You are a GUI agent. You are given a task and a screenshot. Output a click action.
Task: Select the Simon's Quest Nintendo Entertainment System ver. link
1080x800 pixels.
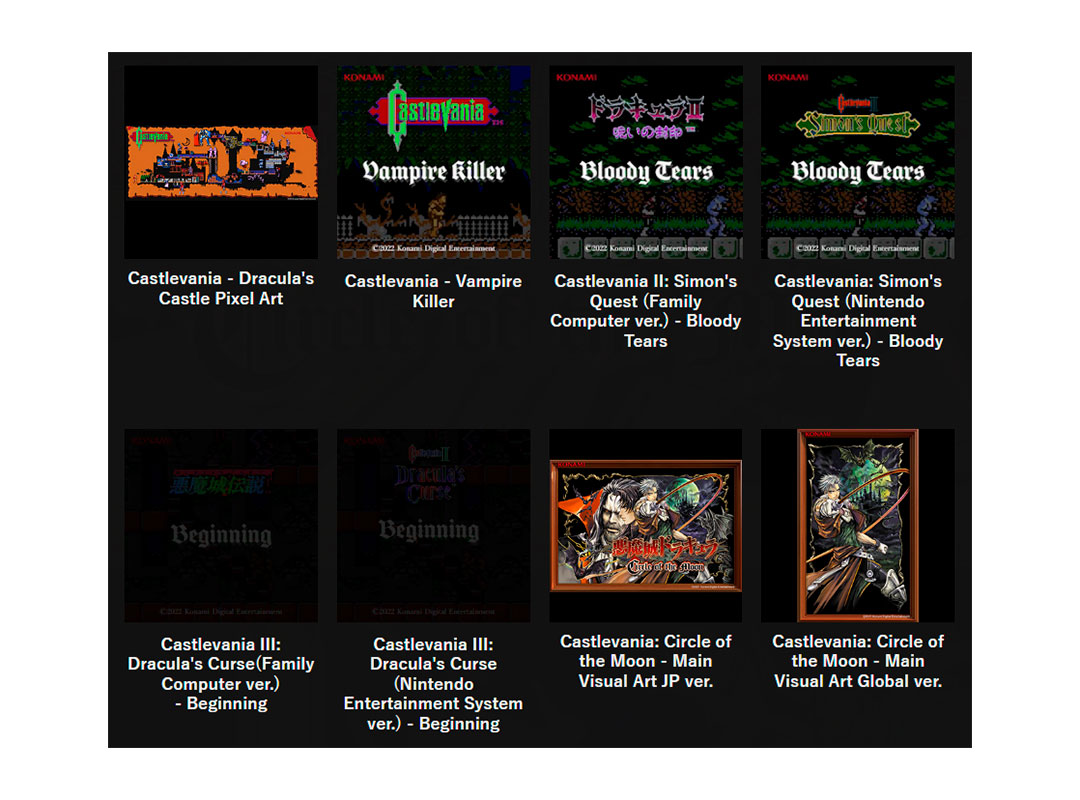pos(858,320)
